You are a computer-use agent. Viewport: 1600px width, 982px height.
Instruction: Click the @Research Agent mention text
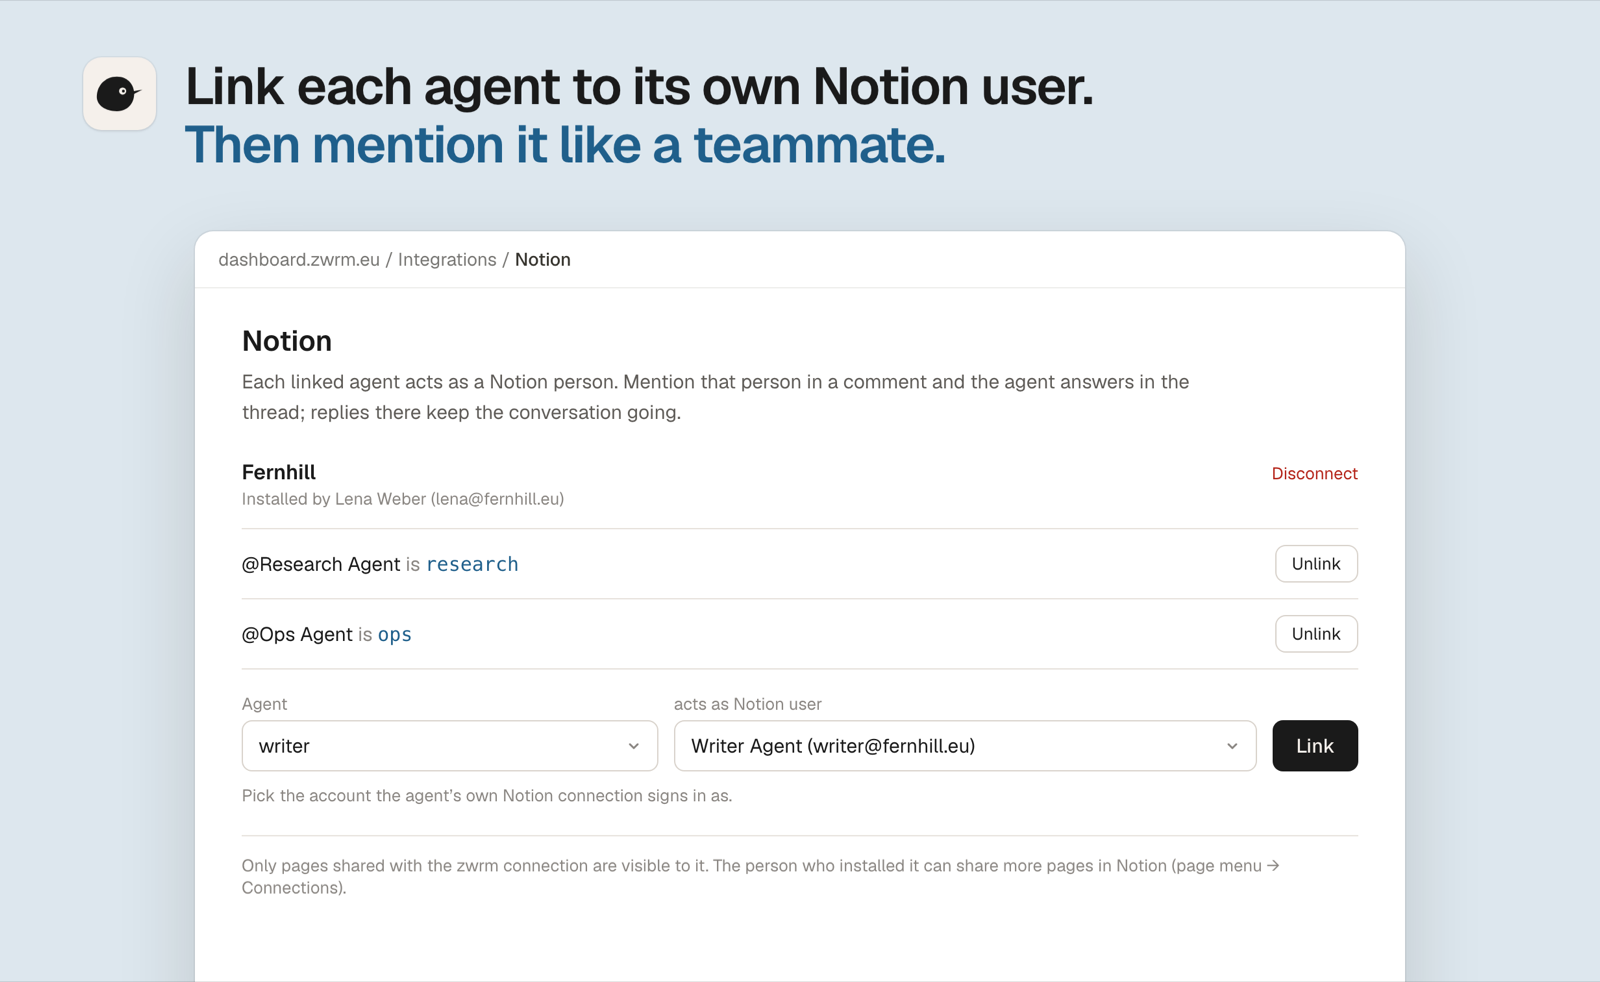coord(321,564)
